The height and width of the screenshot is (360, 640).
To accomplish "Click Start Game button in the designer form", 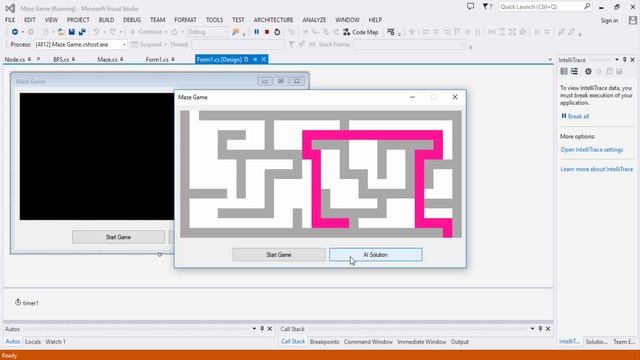I will pyautogui.click(x=118, y=237).
